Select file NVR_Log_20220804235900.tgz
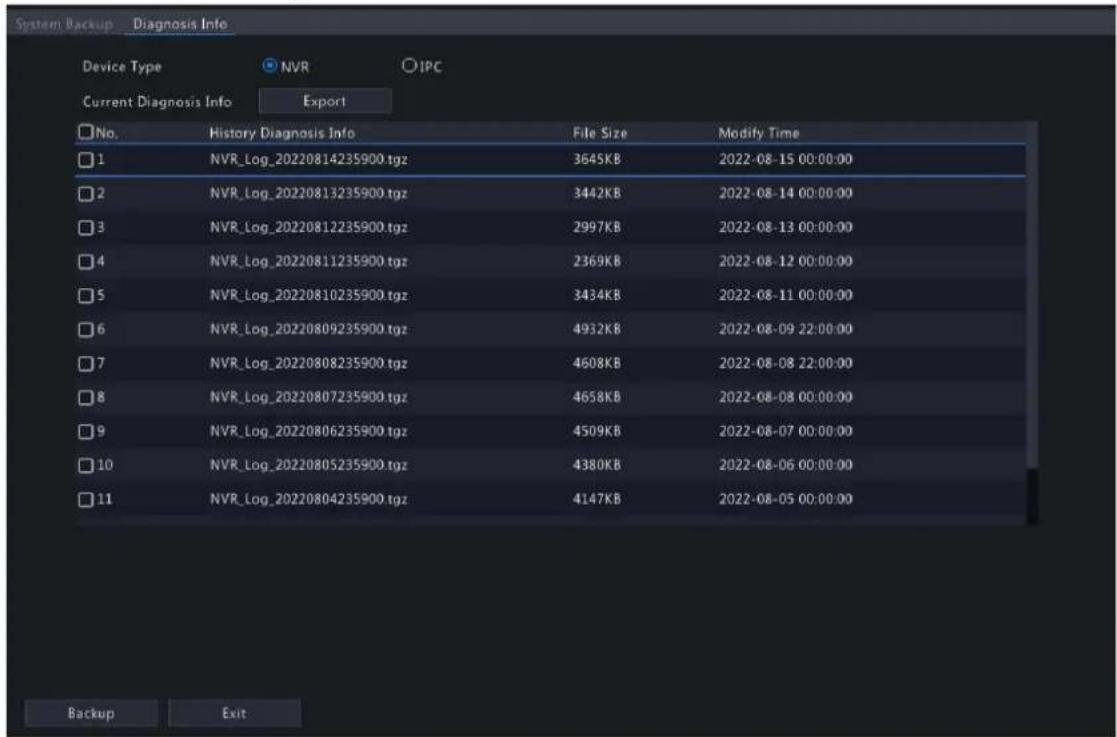1117x737 pixels. pos(308,499)
